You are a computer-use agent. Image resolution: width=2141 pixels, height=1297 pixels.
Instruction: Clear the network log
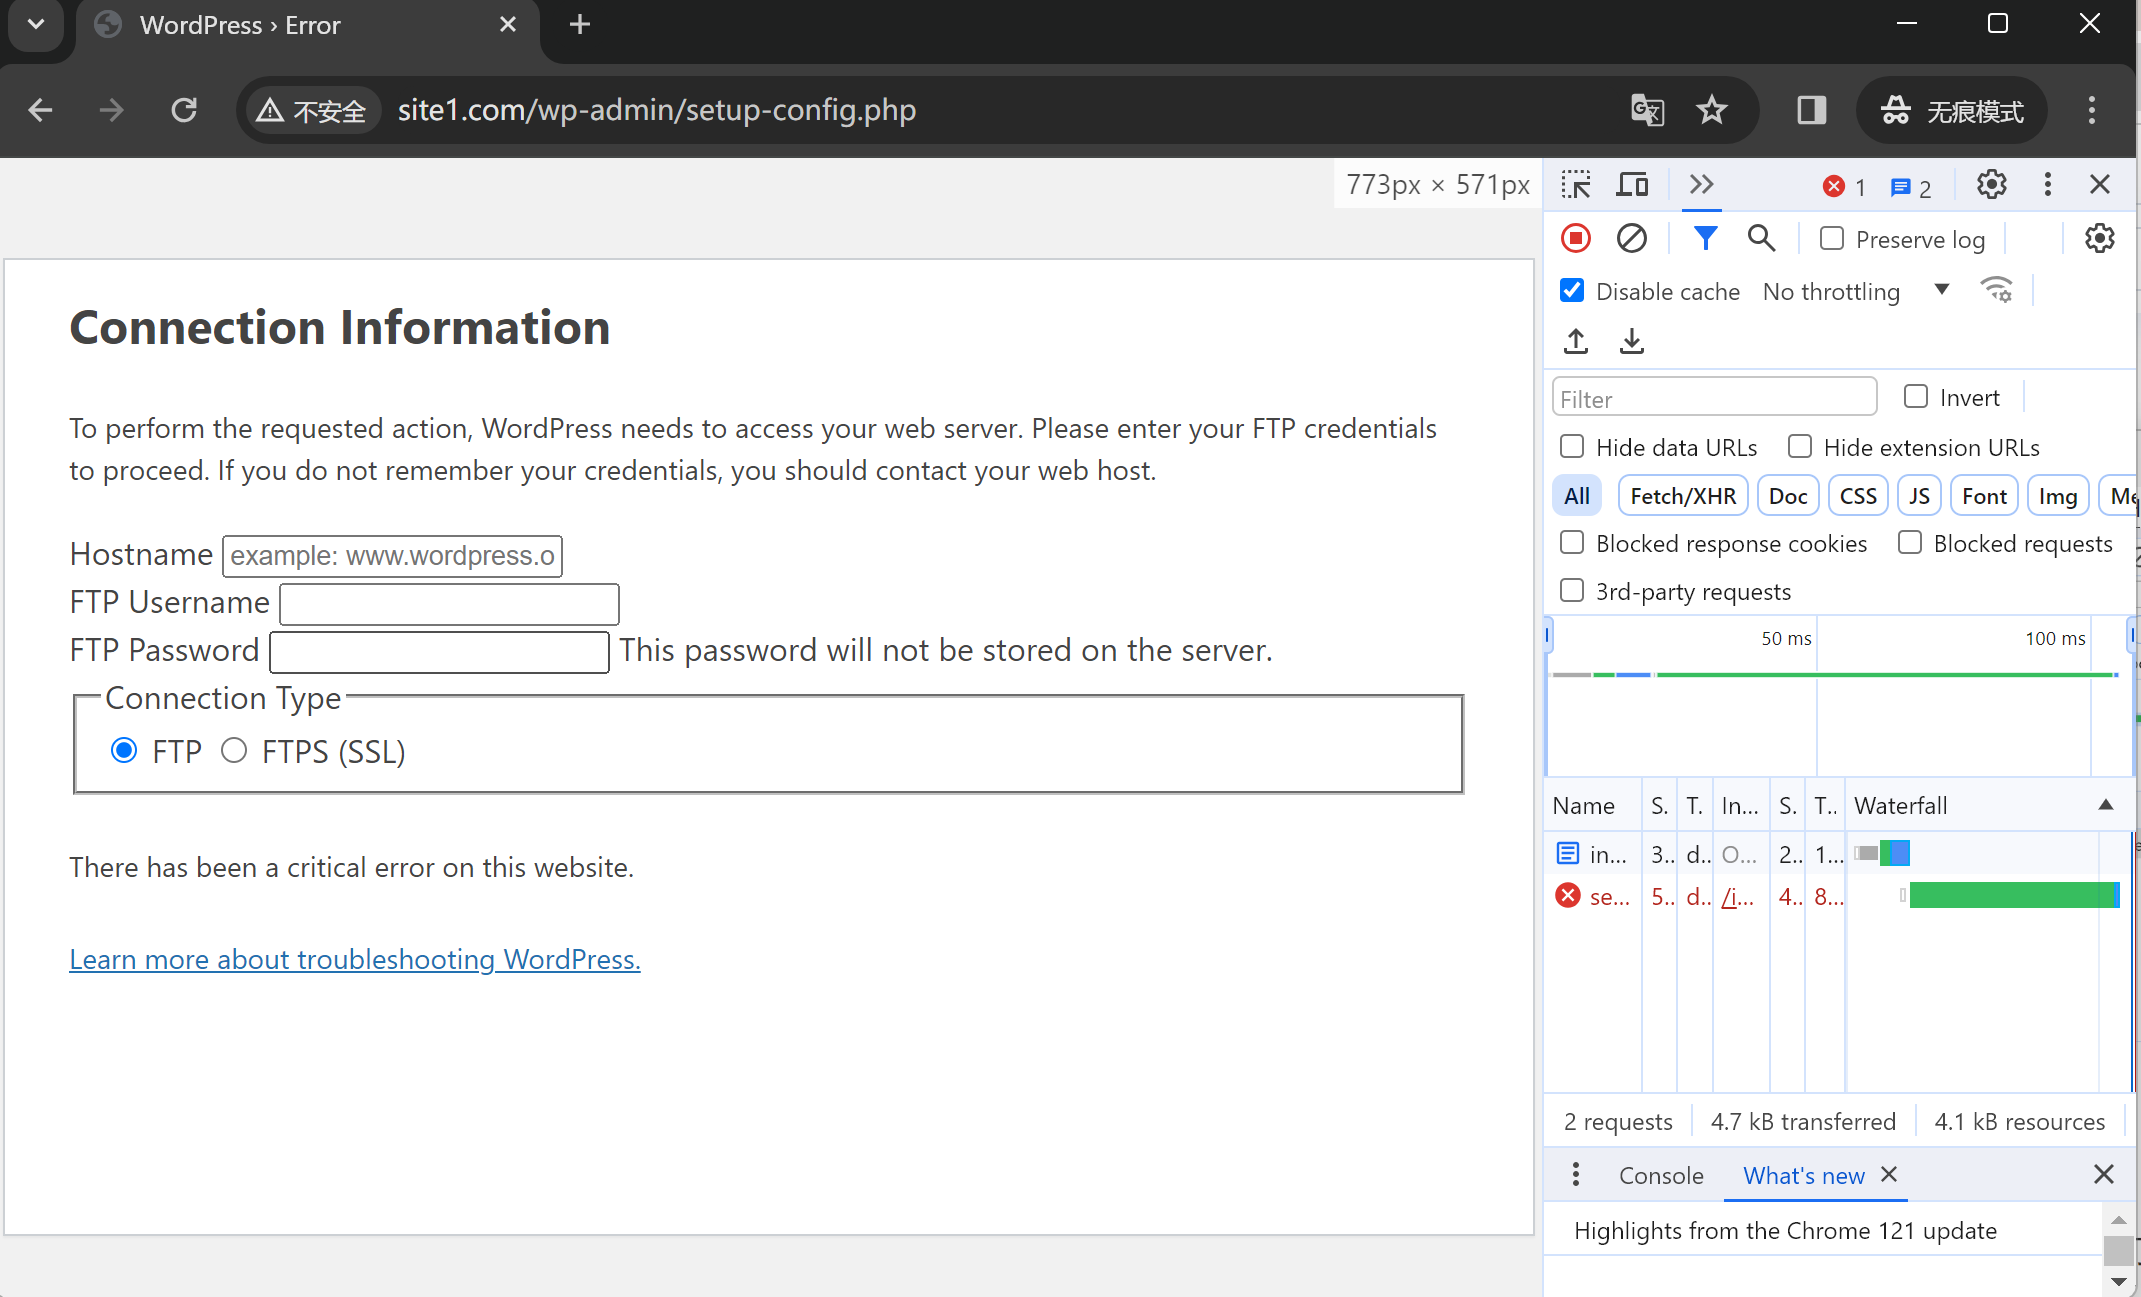click(x=1631, y=239)
